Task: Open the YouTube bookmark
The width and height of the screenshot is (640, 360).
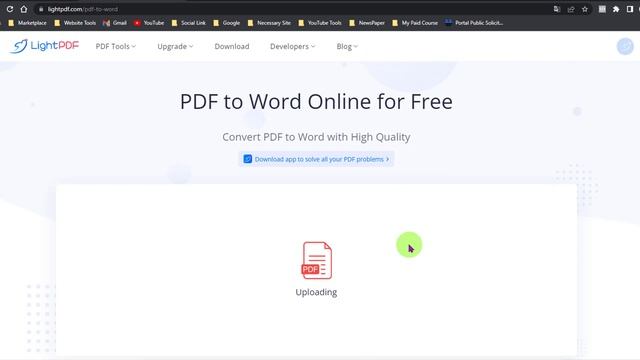Action: point(149,23)
